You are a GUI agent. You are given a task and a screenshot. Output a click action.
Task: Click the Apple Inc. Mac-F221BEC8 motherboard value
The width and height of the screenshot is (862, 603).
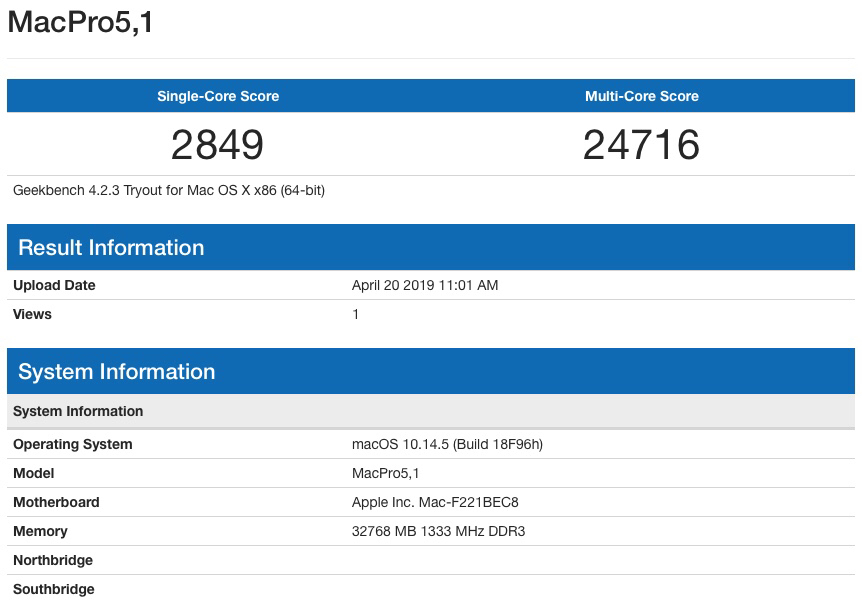tap(435, 502)
